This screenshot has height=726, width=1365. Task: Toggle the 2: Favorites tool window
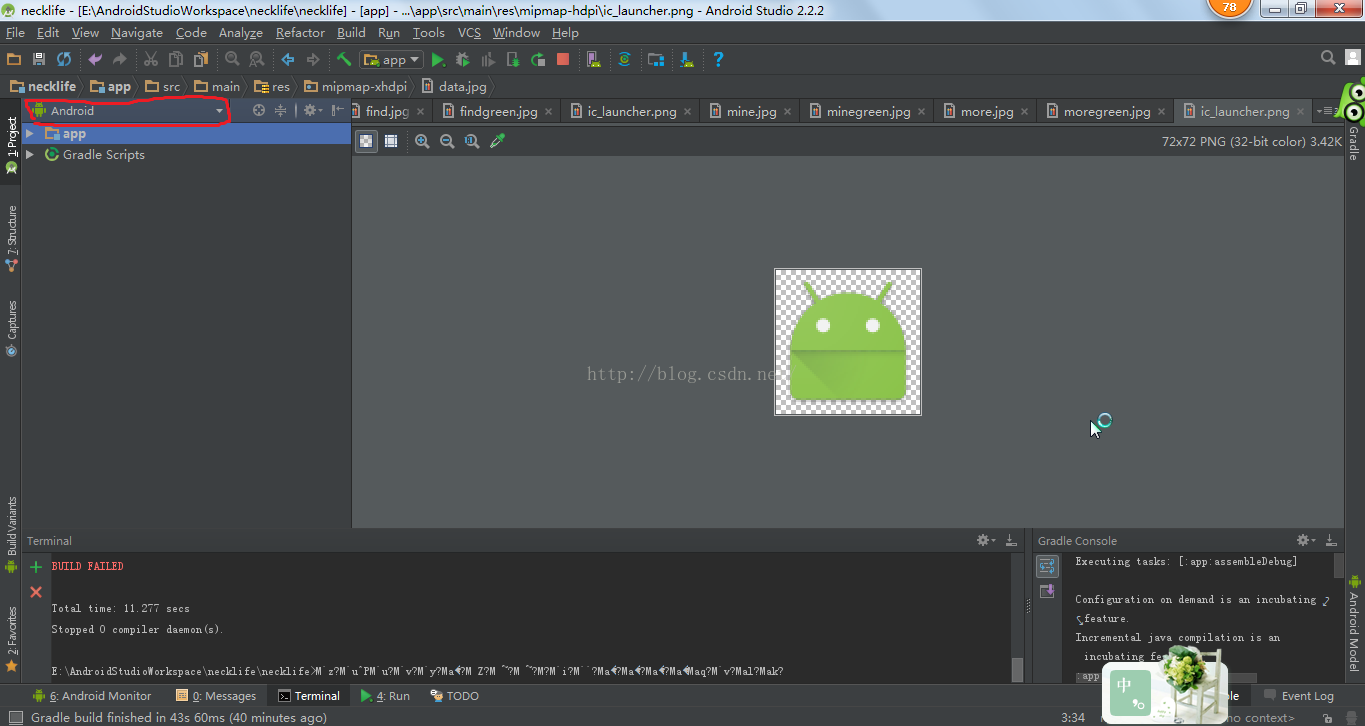(12, 638)
